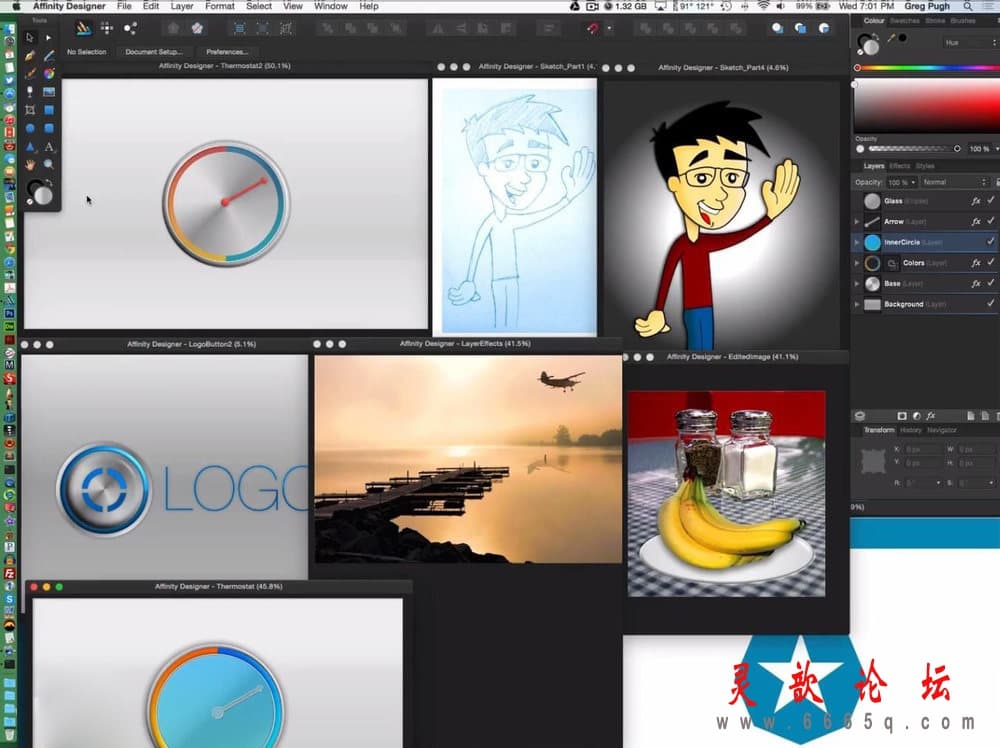
Task: Switch to the Effects tab
Action: (899, 166)
